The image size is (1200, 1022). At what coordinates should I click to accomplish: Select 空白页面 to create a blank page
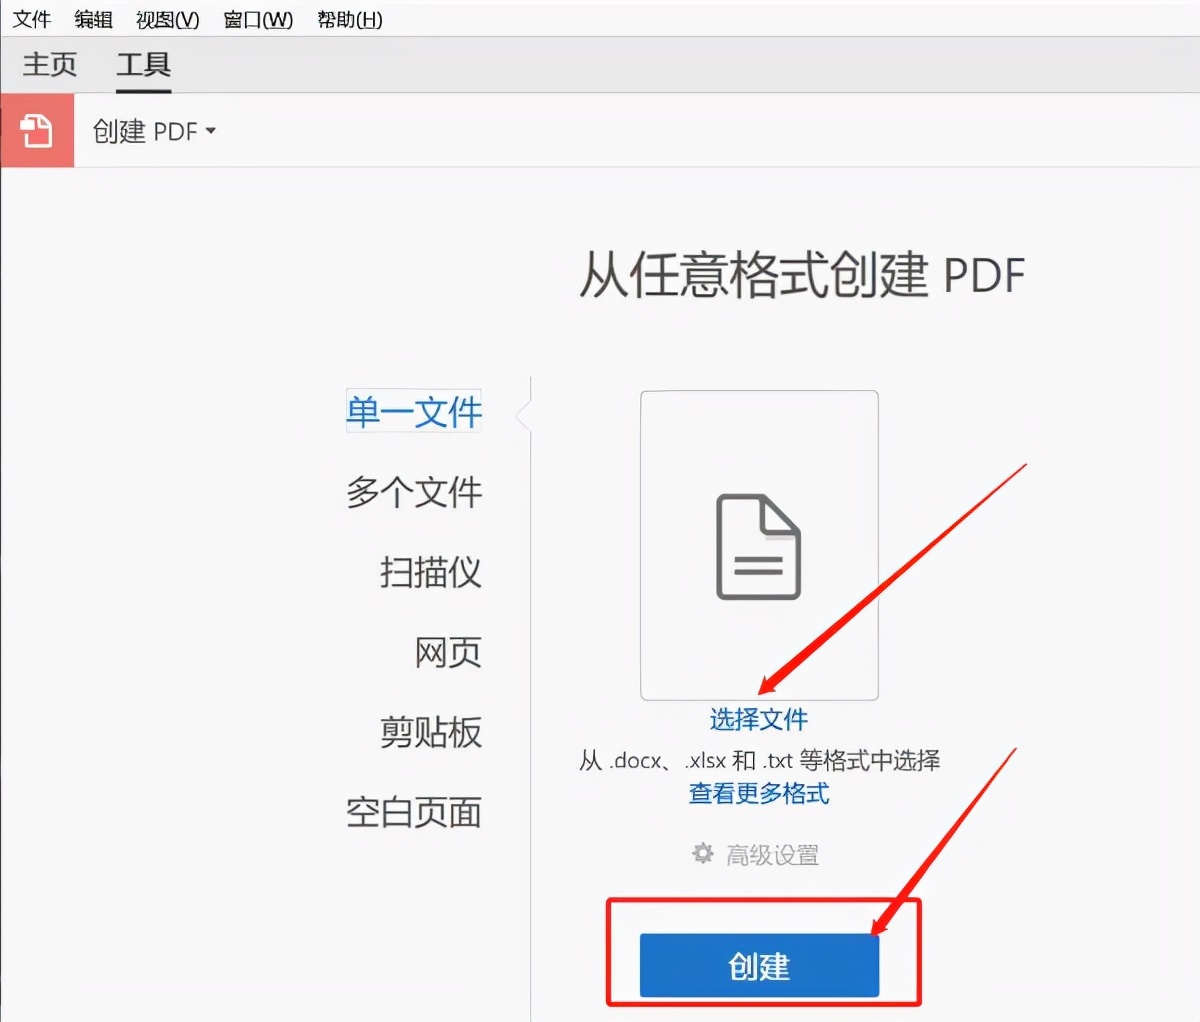[413, 813]
